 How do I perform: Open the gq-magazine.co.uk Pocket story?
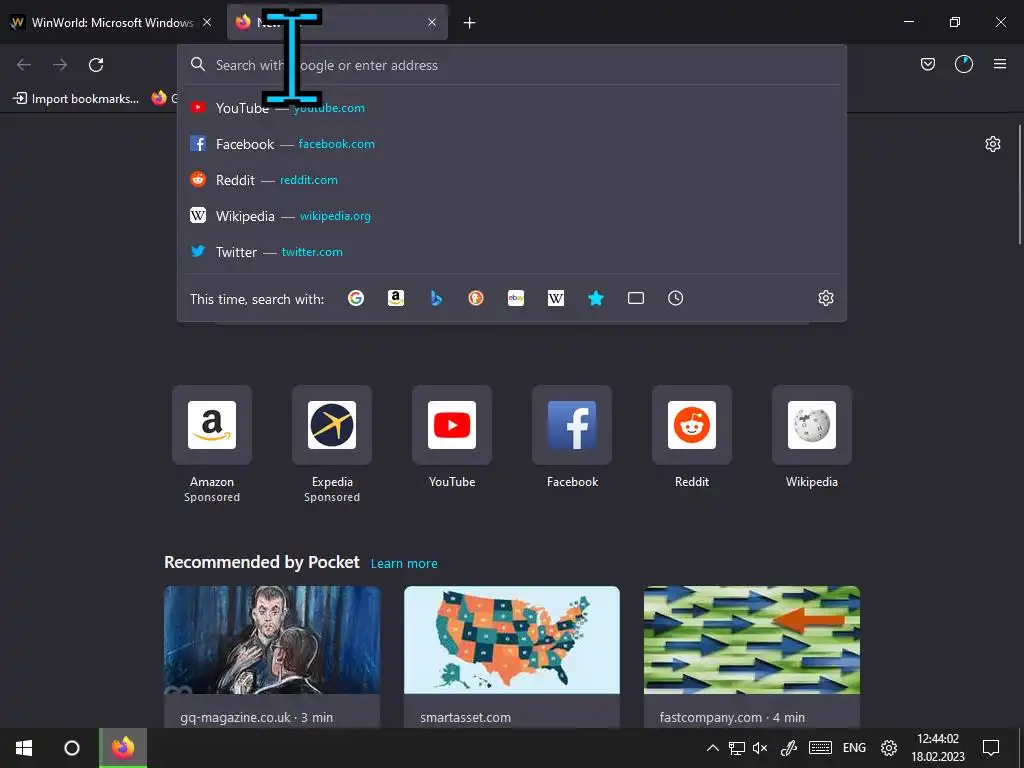272,657
